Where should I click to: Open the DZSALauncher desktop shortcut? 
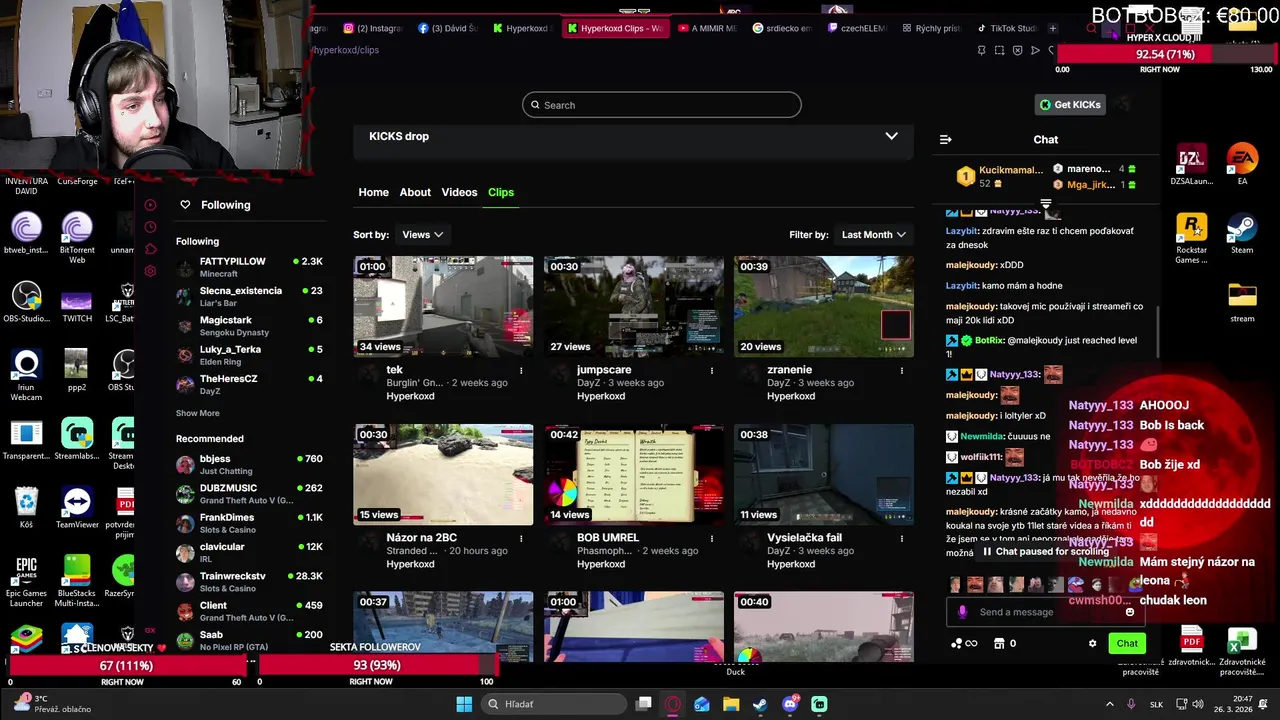[x=1191, y=165]
